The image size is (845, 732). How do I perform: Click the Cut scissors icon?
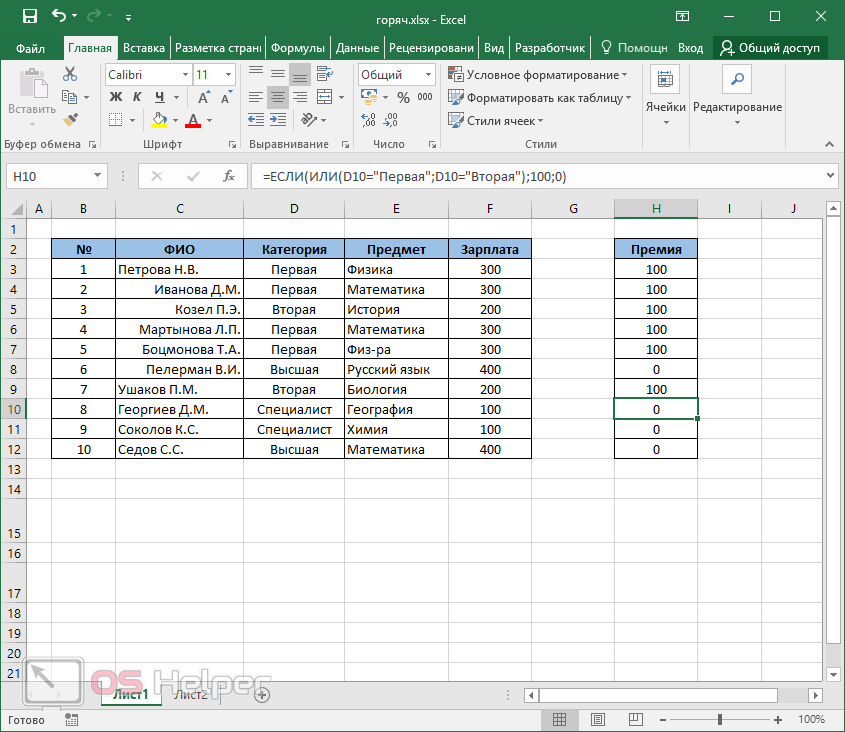pos(70,74)
